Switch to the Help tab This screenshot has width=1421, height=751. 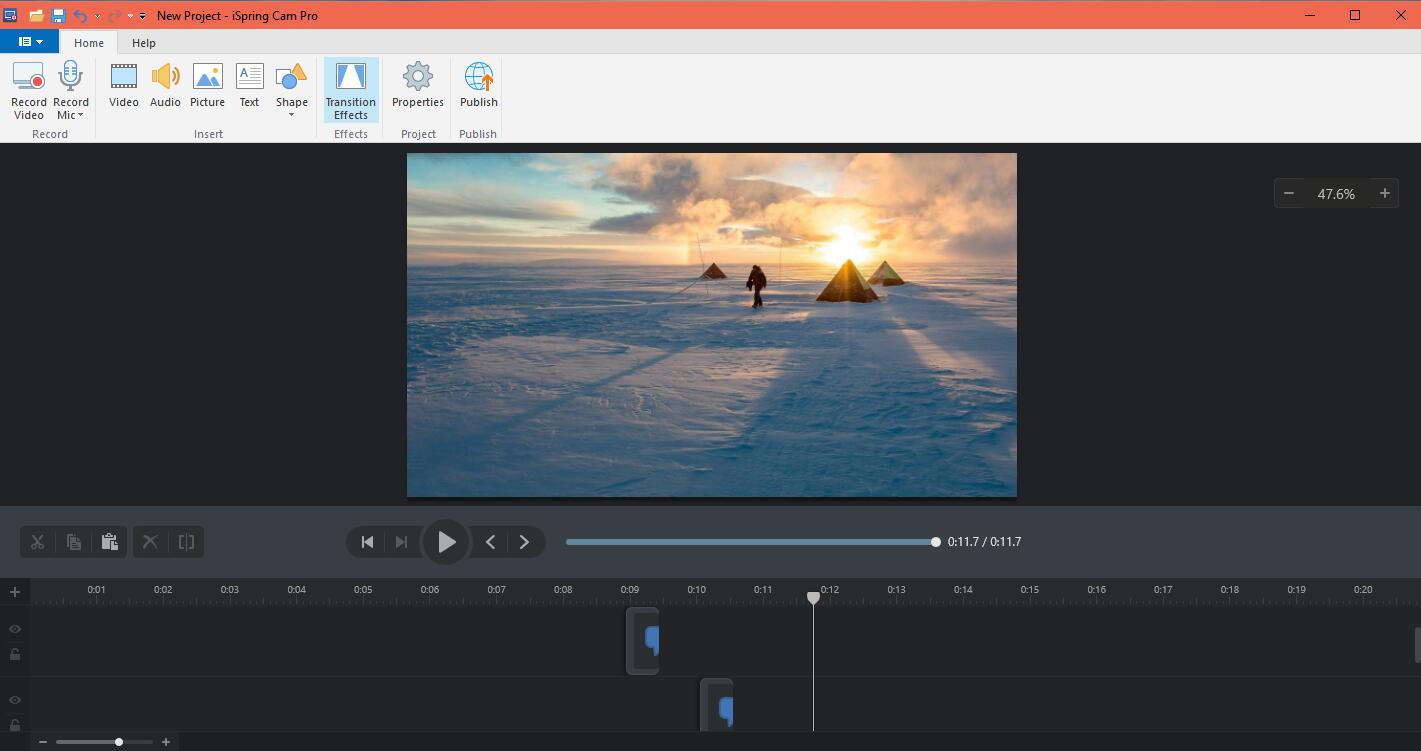tap(144, 43)
